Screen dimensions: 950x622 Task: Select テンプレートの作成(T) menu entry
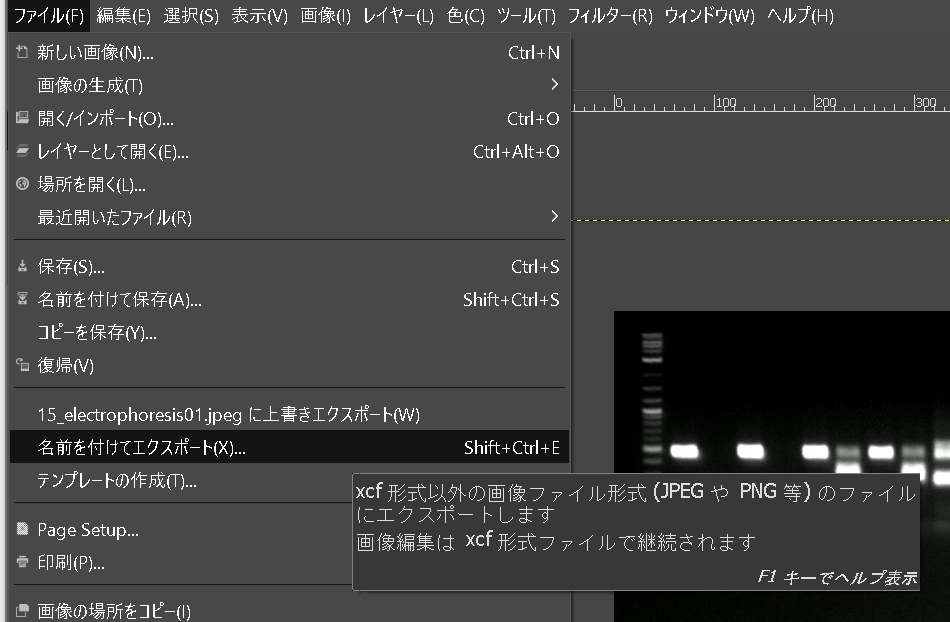[117, 481]
